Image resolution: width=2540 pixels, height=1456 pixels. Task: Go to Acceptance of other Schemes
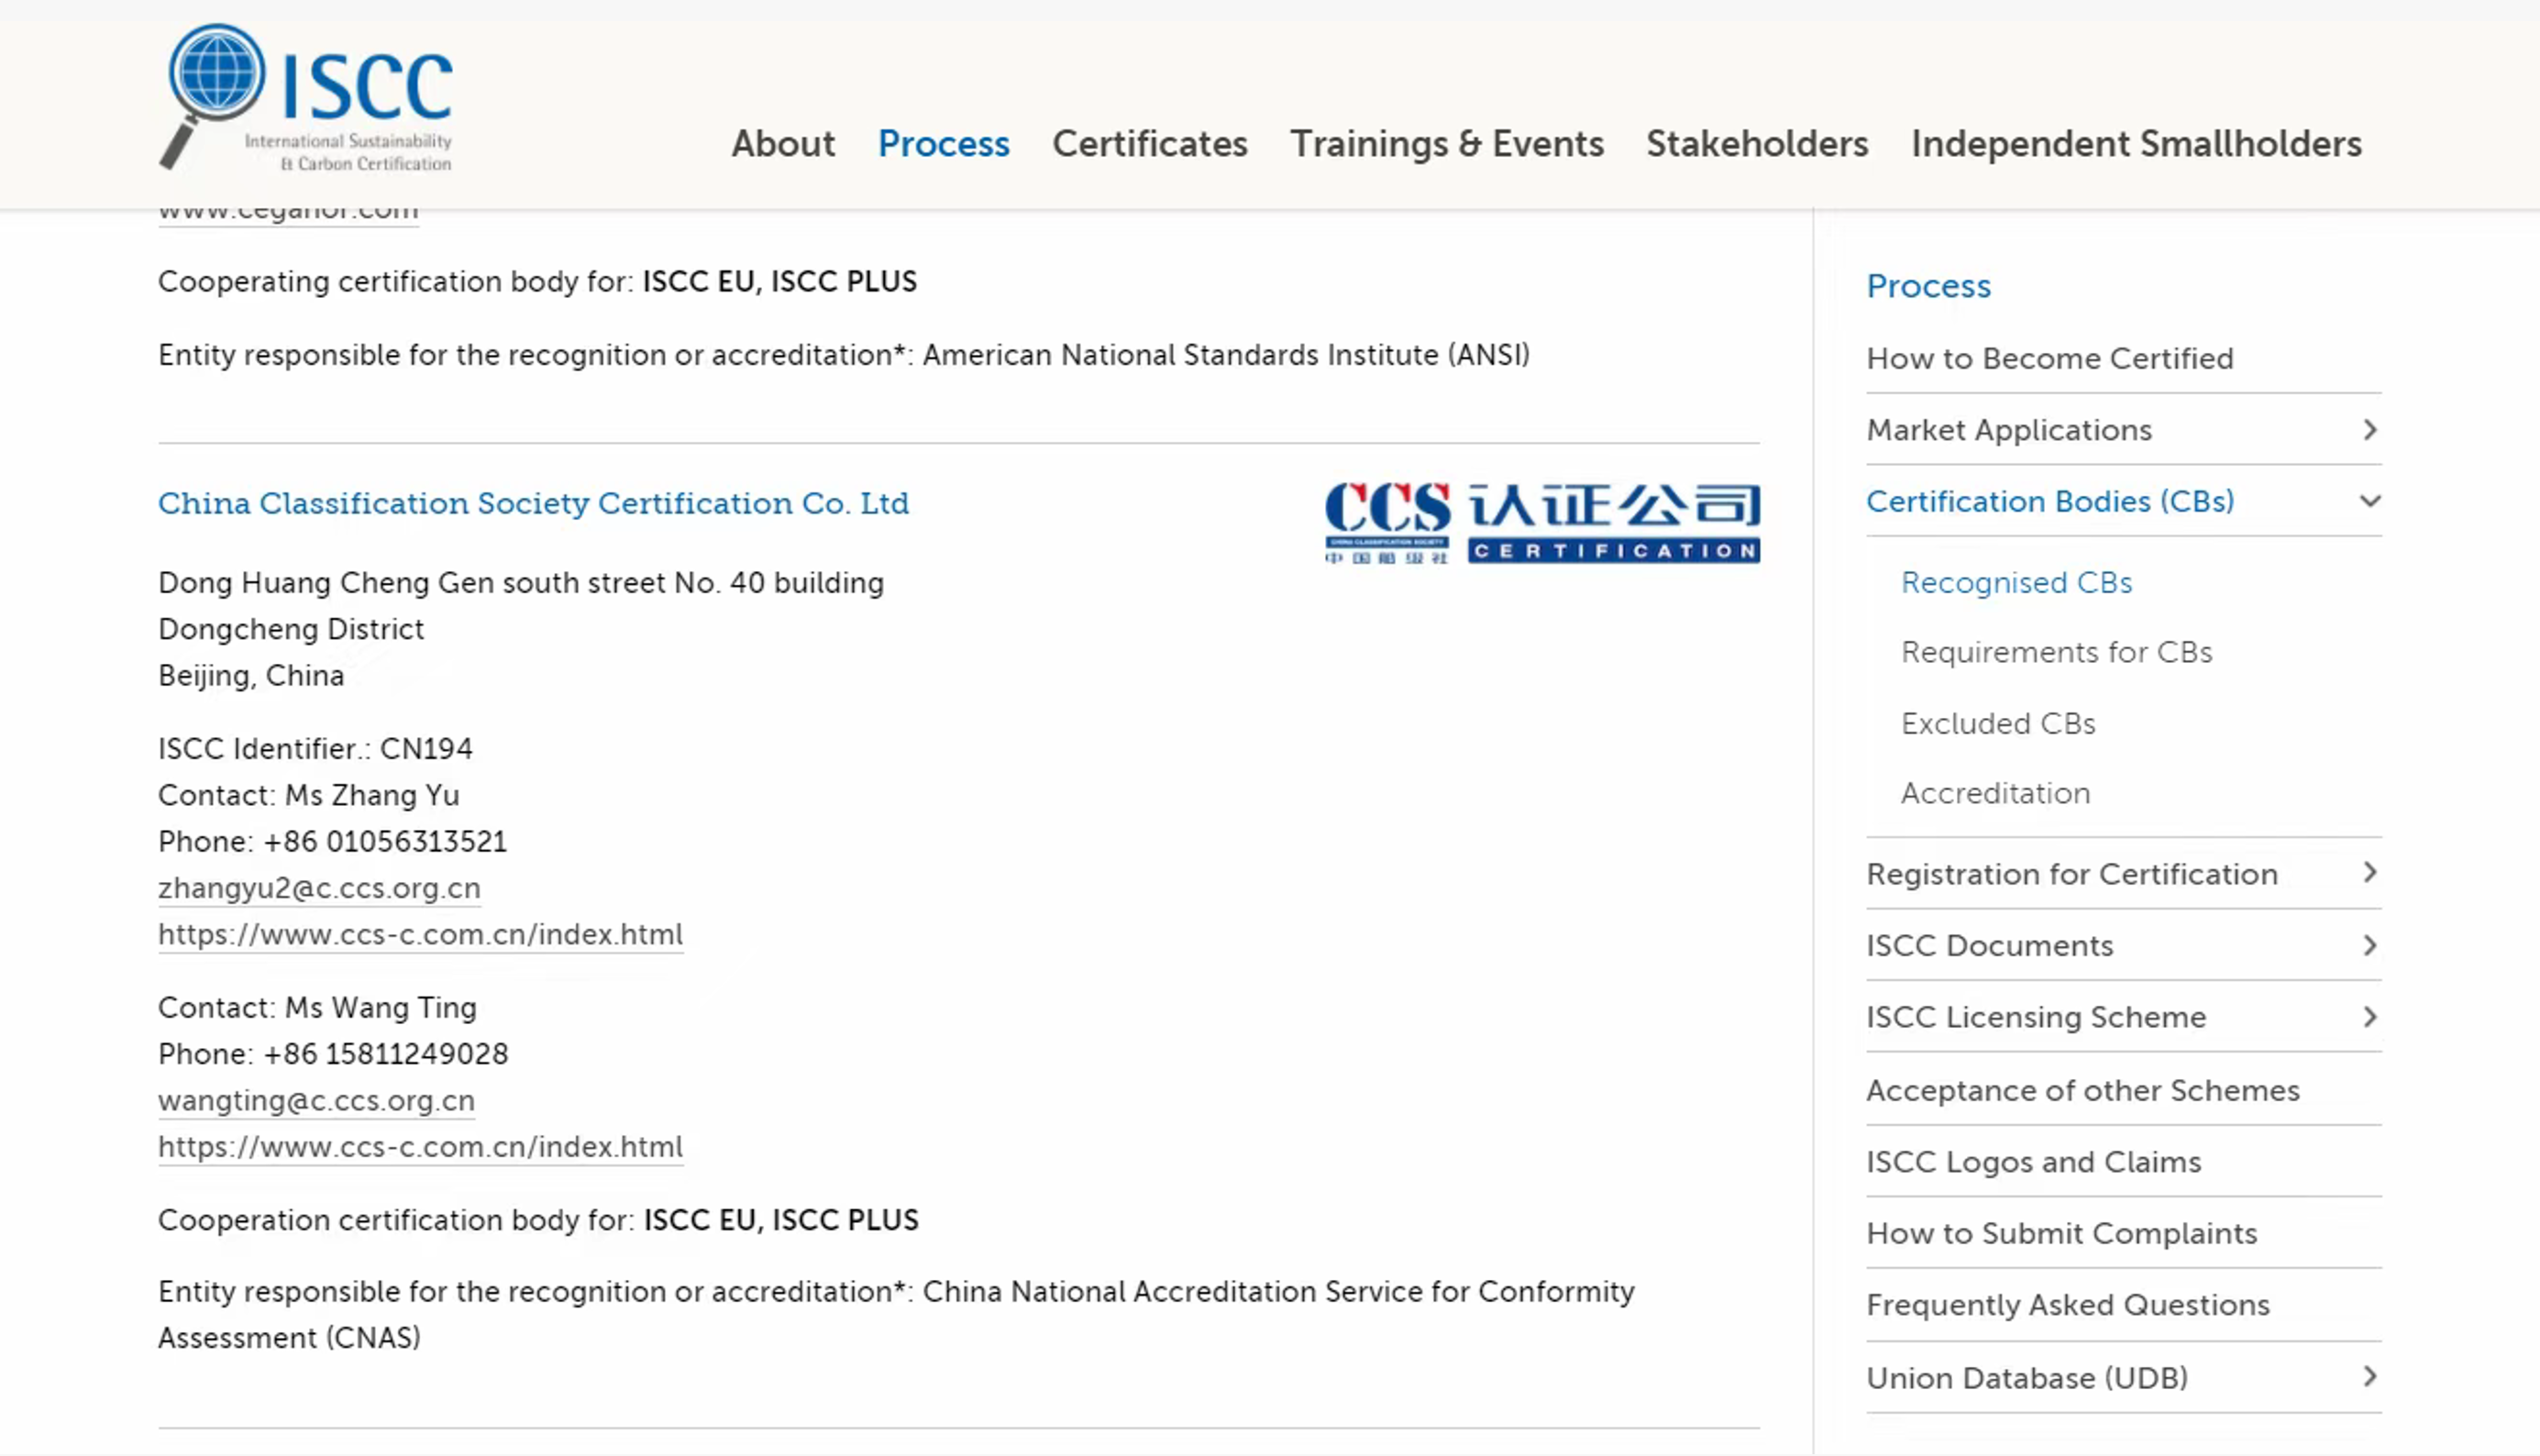tap(2083, 1090)
